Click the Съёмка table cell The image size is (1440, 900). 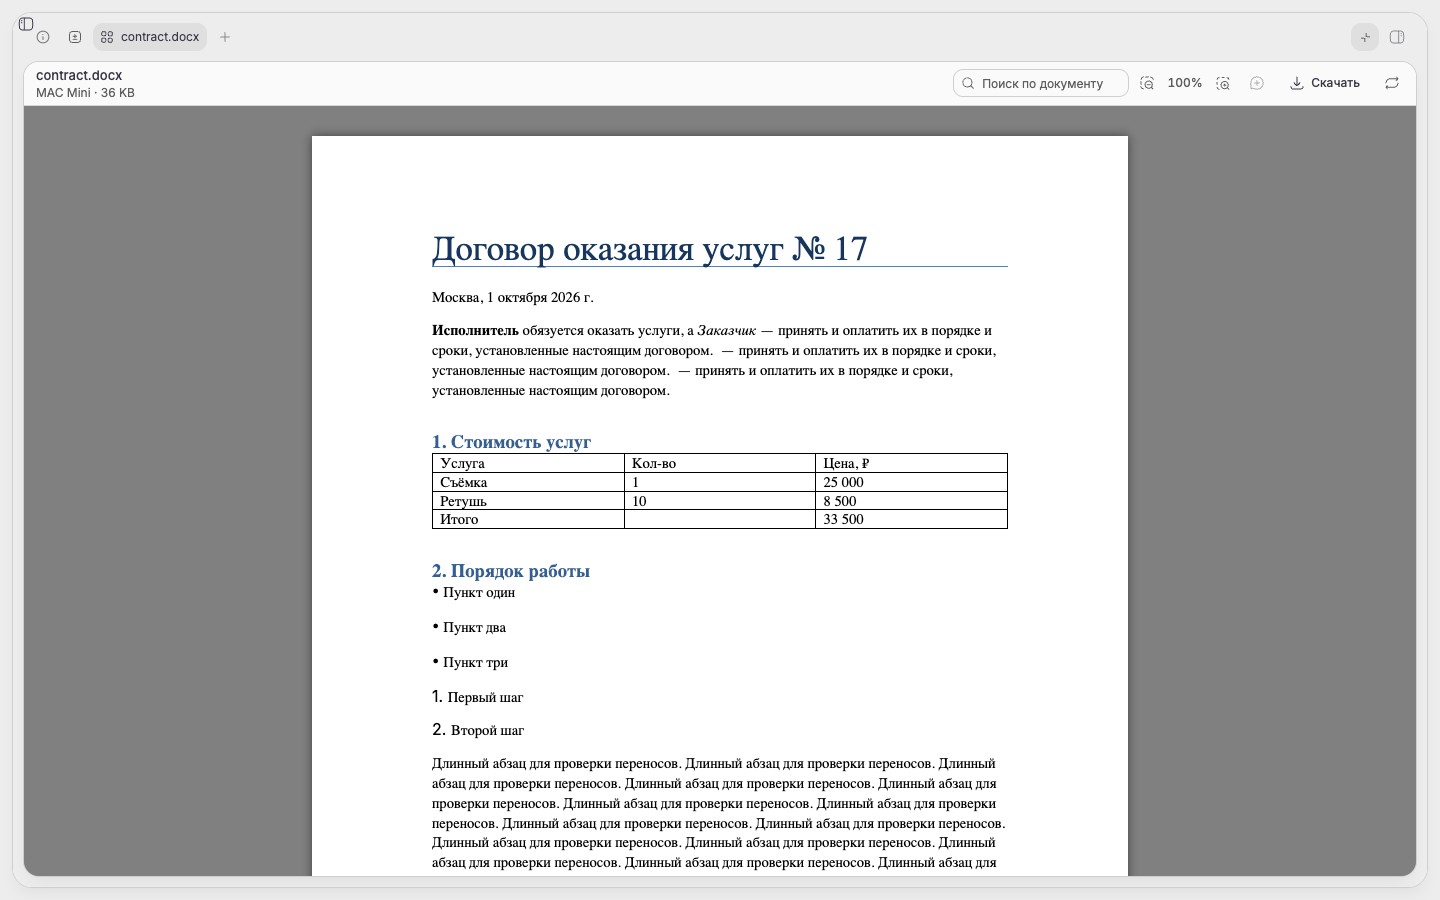528,482
